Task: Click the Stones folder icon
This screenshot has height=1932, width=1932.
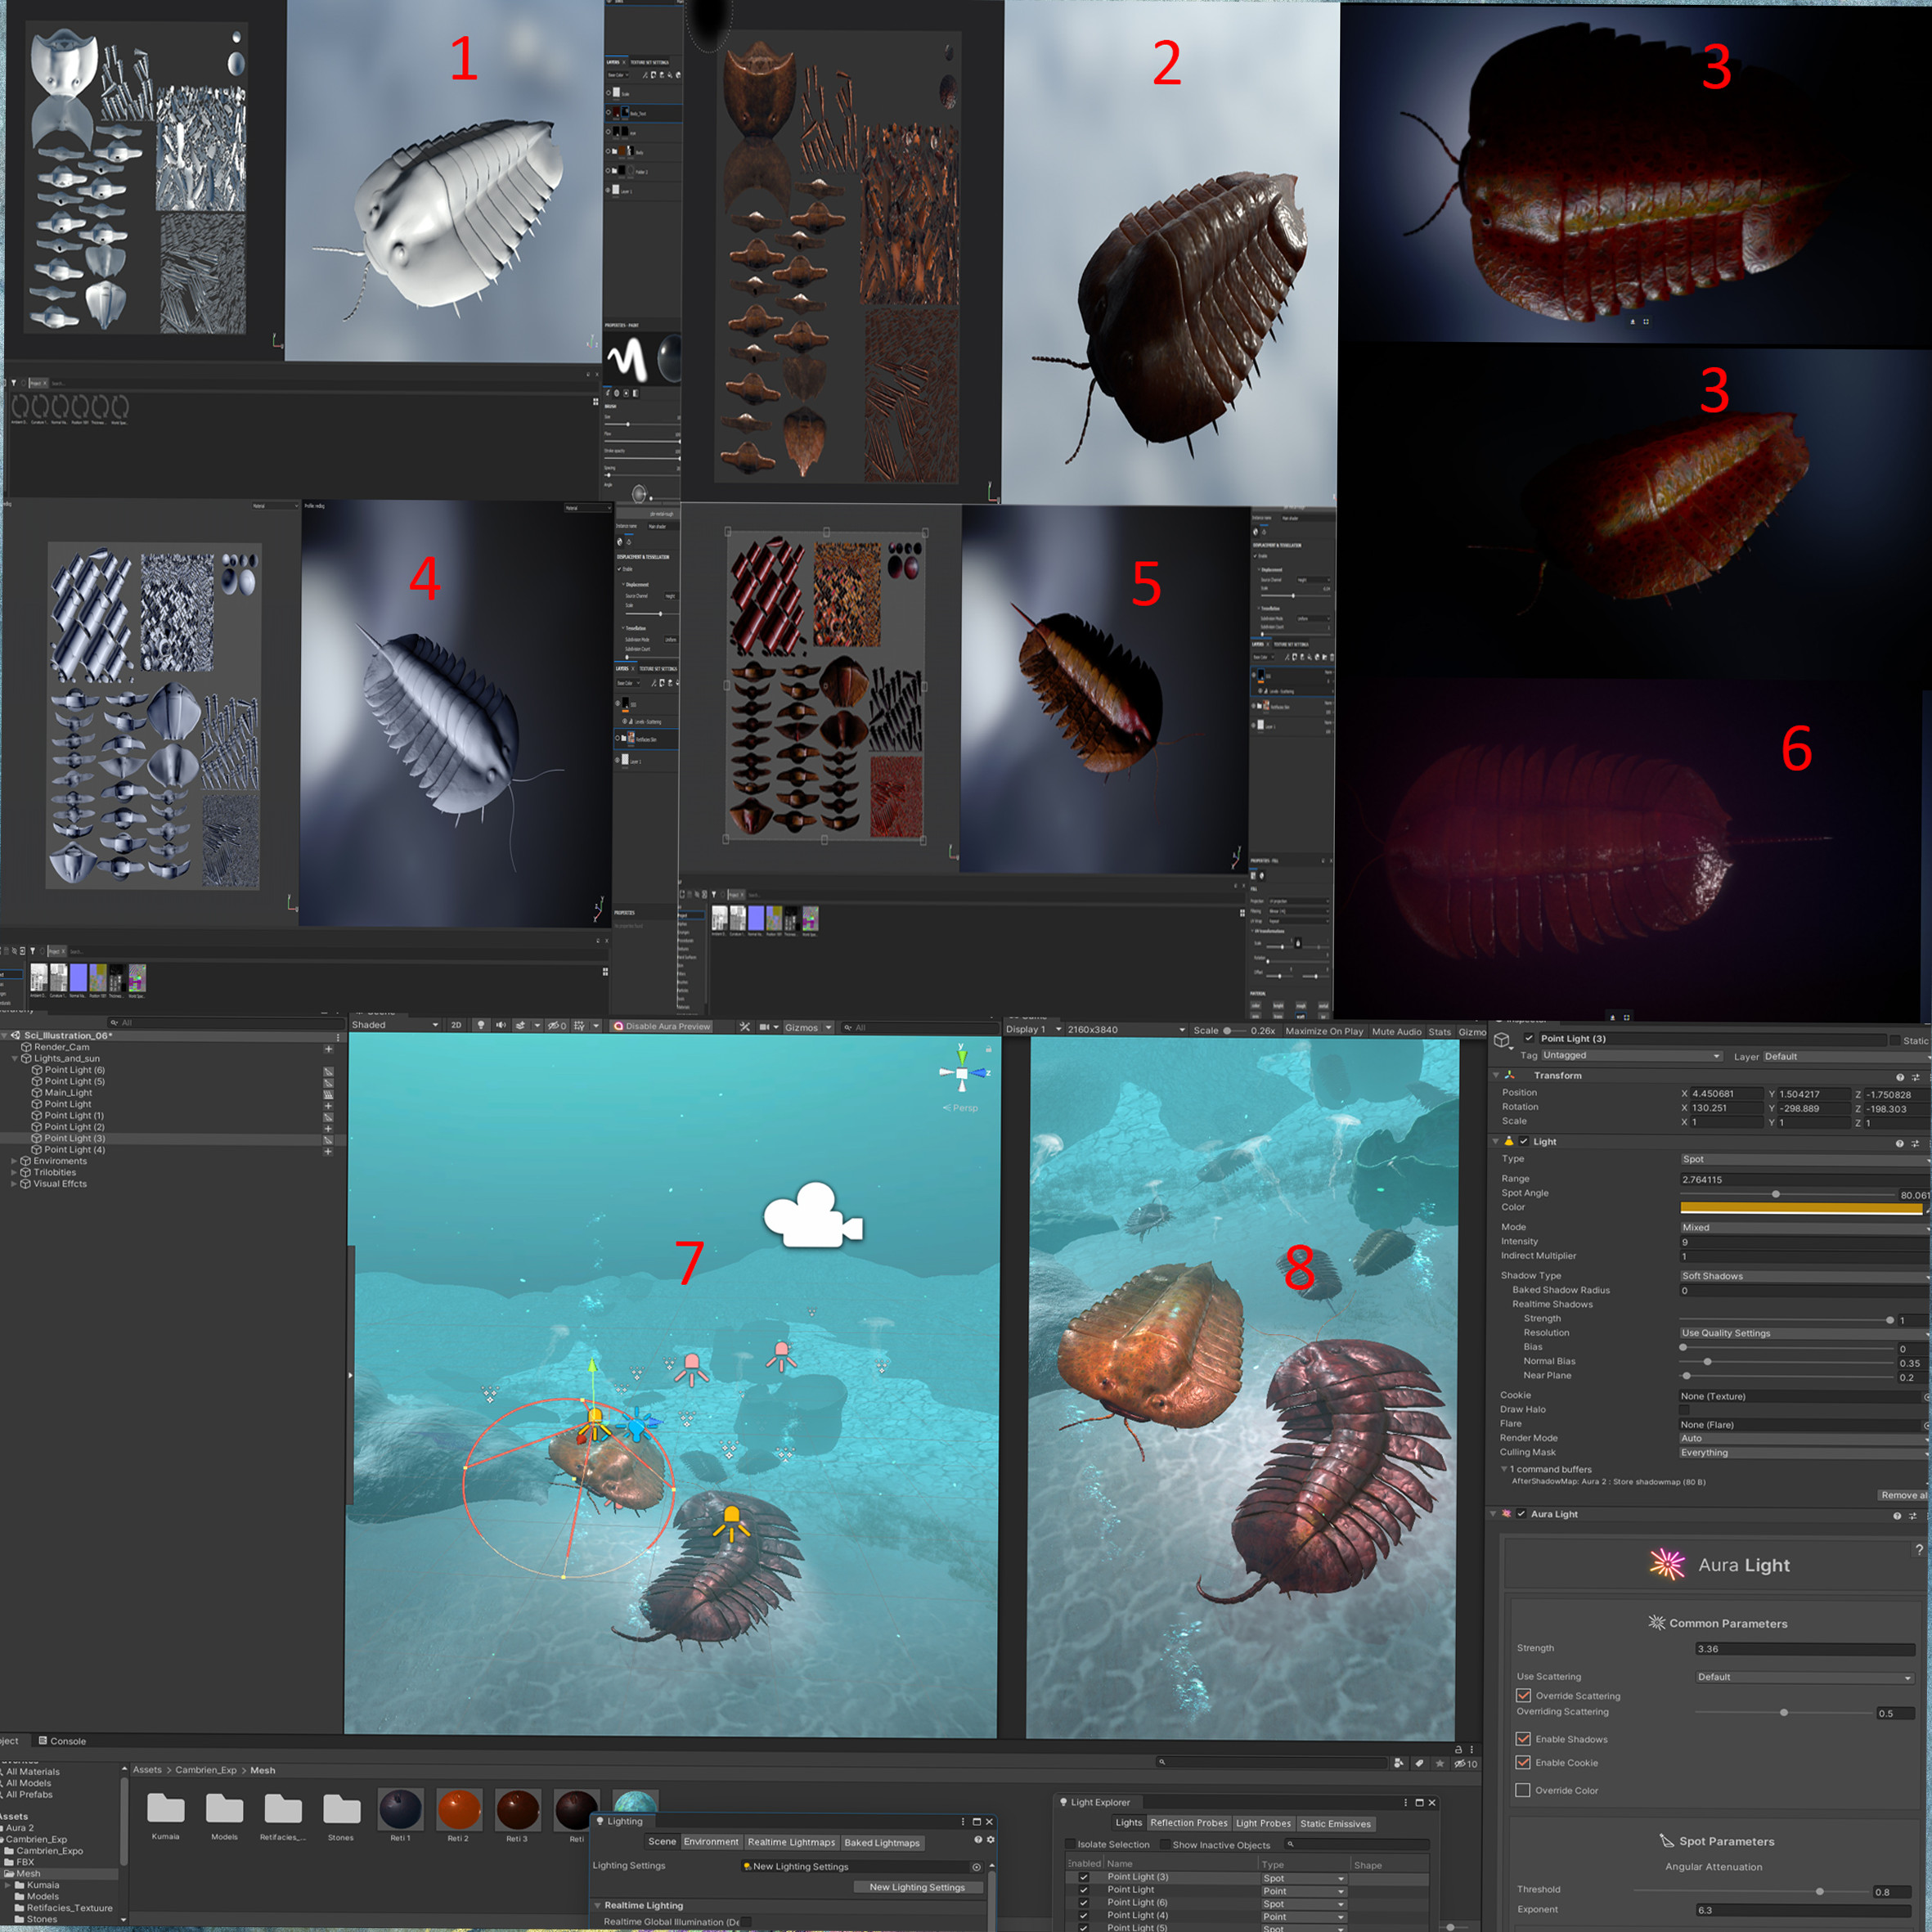Action: [341, 1809]
